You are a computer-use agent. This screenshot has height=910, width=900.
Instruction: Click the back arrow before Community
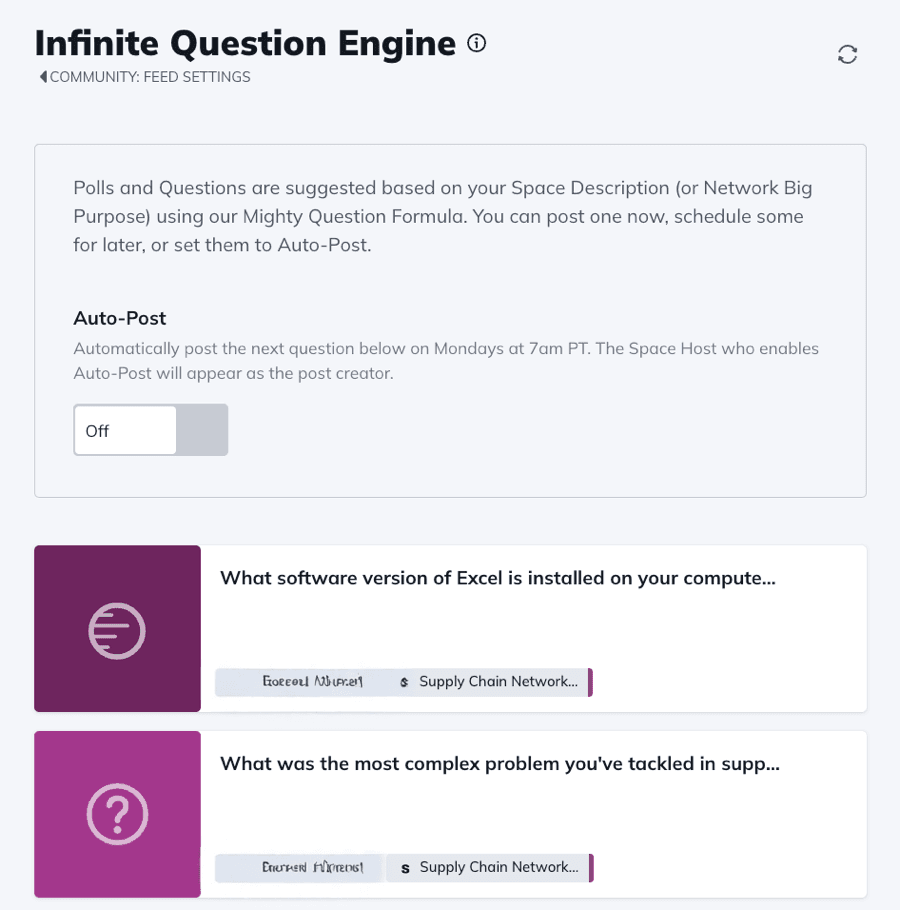tap(43, 77)
